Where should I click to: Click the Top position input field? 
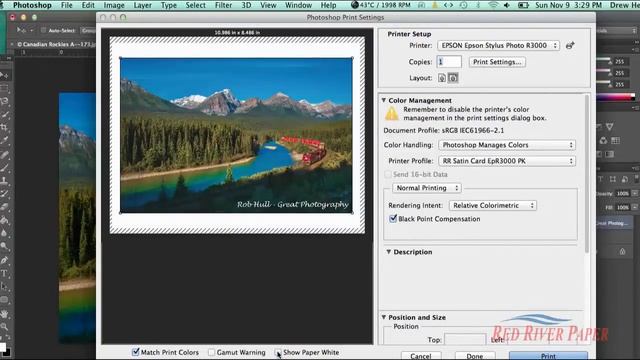465,340
